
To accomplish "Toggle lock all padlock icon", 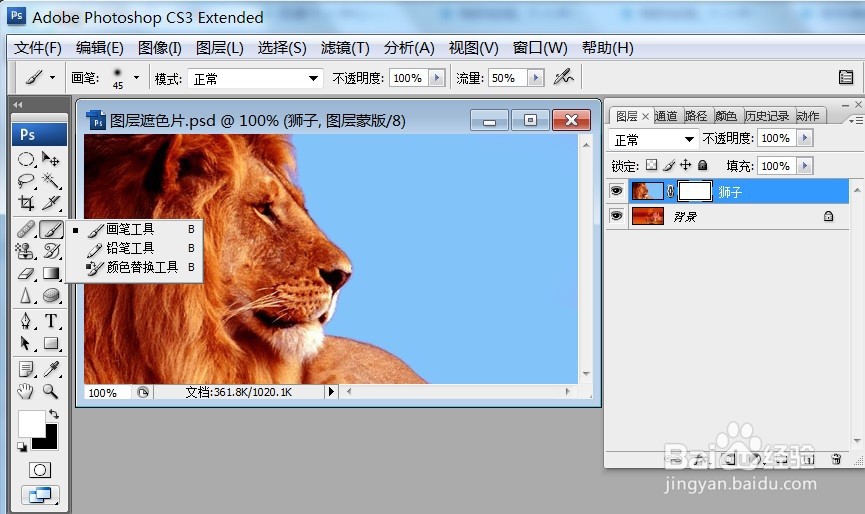I will [x=702, y=165].
